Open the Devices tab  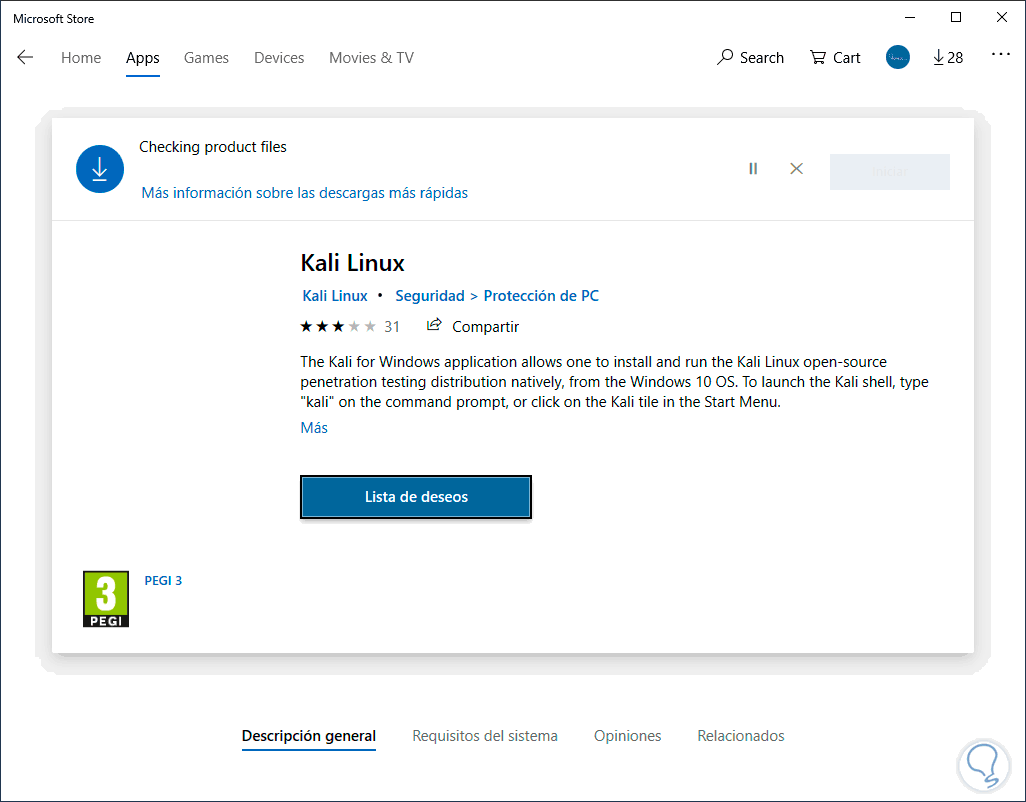(x=279, y=58)
